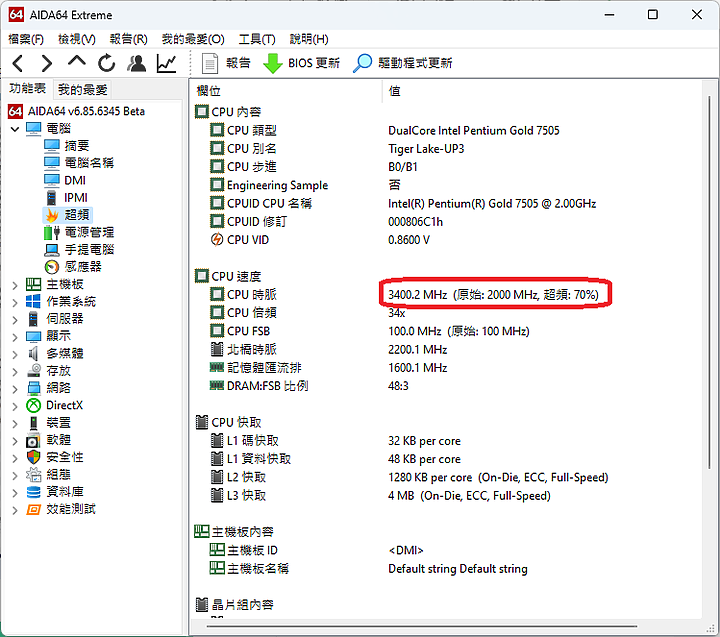This screenshot has width=720, height=637.
Task: Click the orange benchmark icon for 效能測試
Action: [34, 509]
